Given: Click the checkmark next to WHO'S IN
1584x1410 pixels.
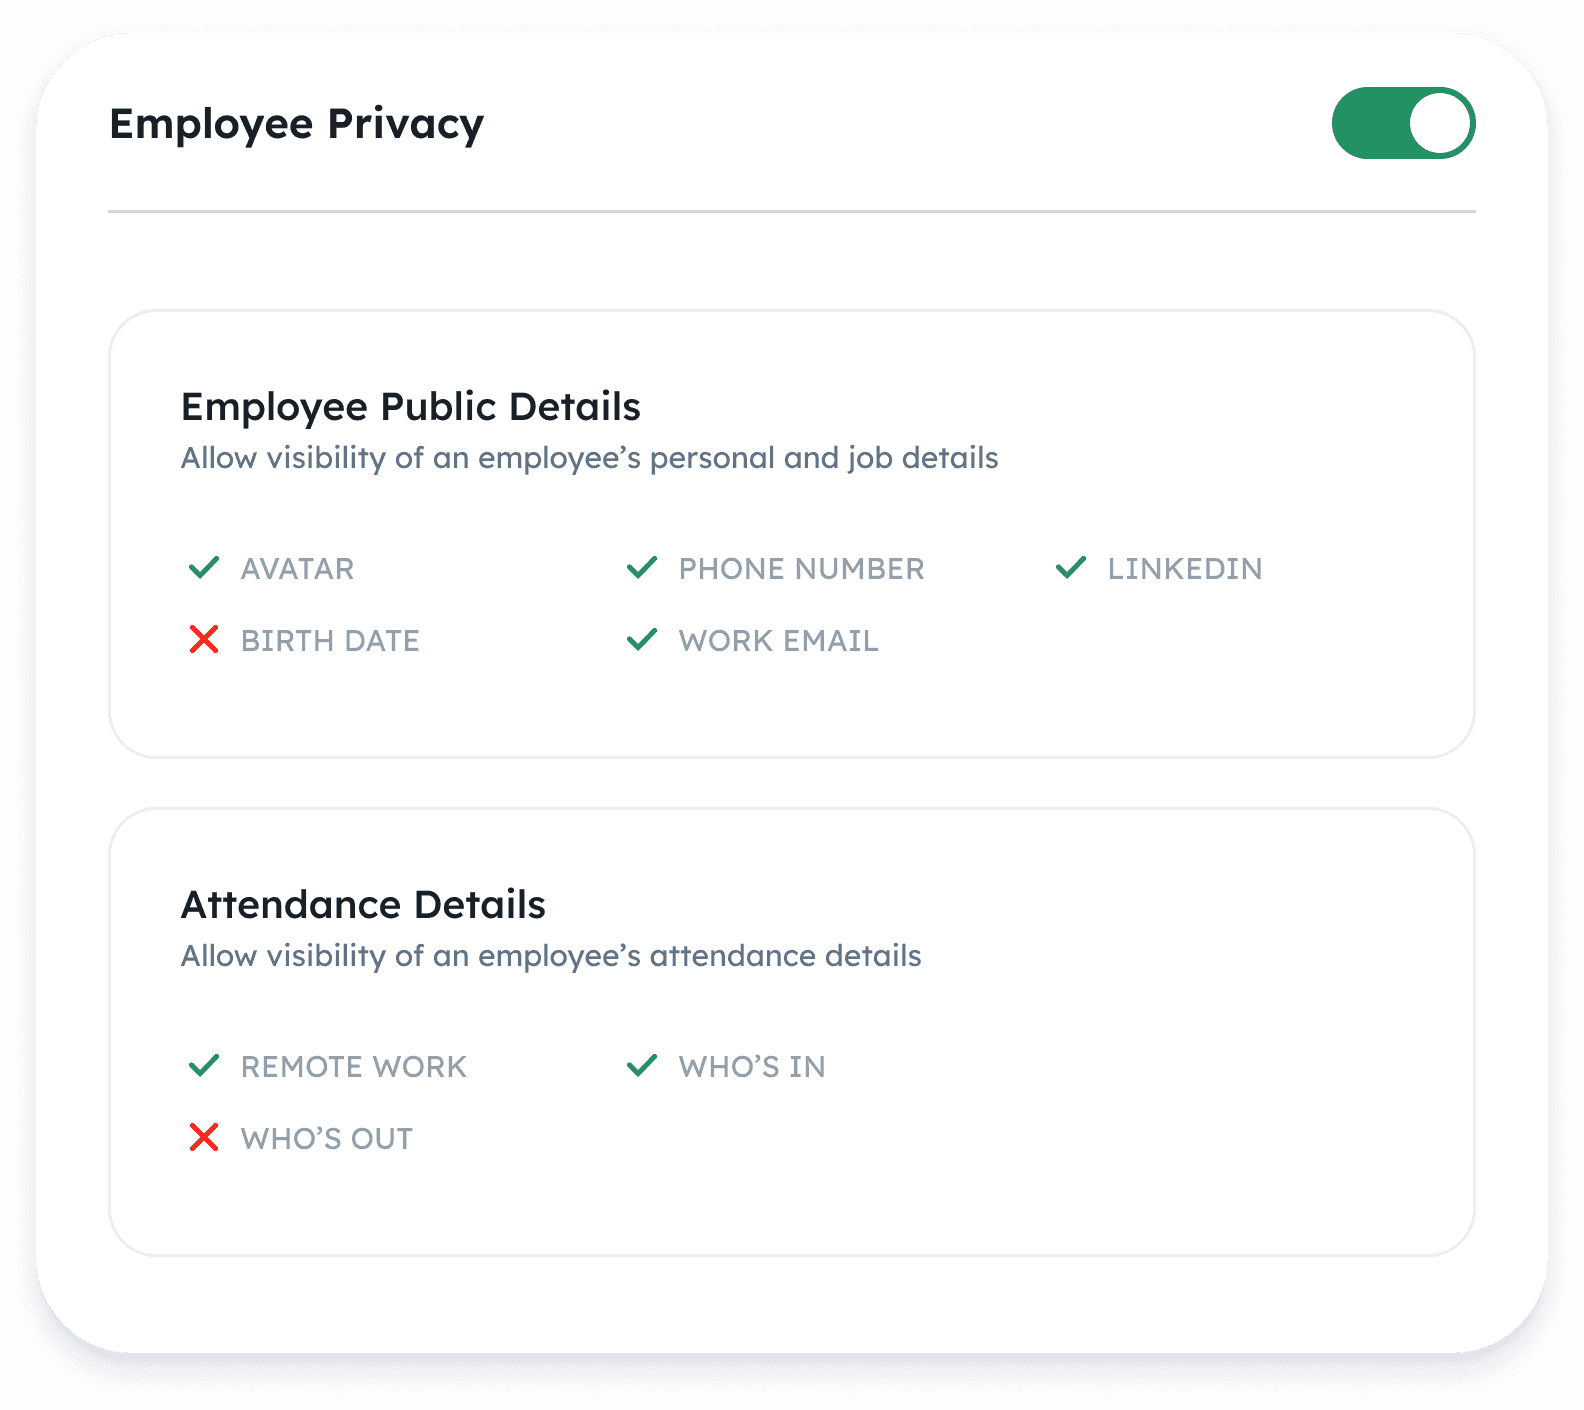Looking at the screenshot, I should pyautogui.click(x=642, y=1066).
